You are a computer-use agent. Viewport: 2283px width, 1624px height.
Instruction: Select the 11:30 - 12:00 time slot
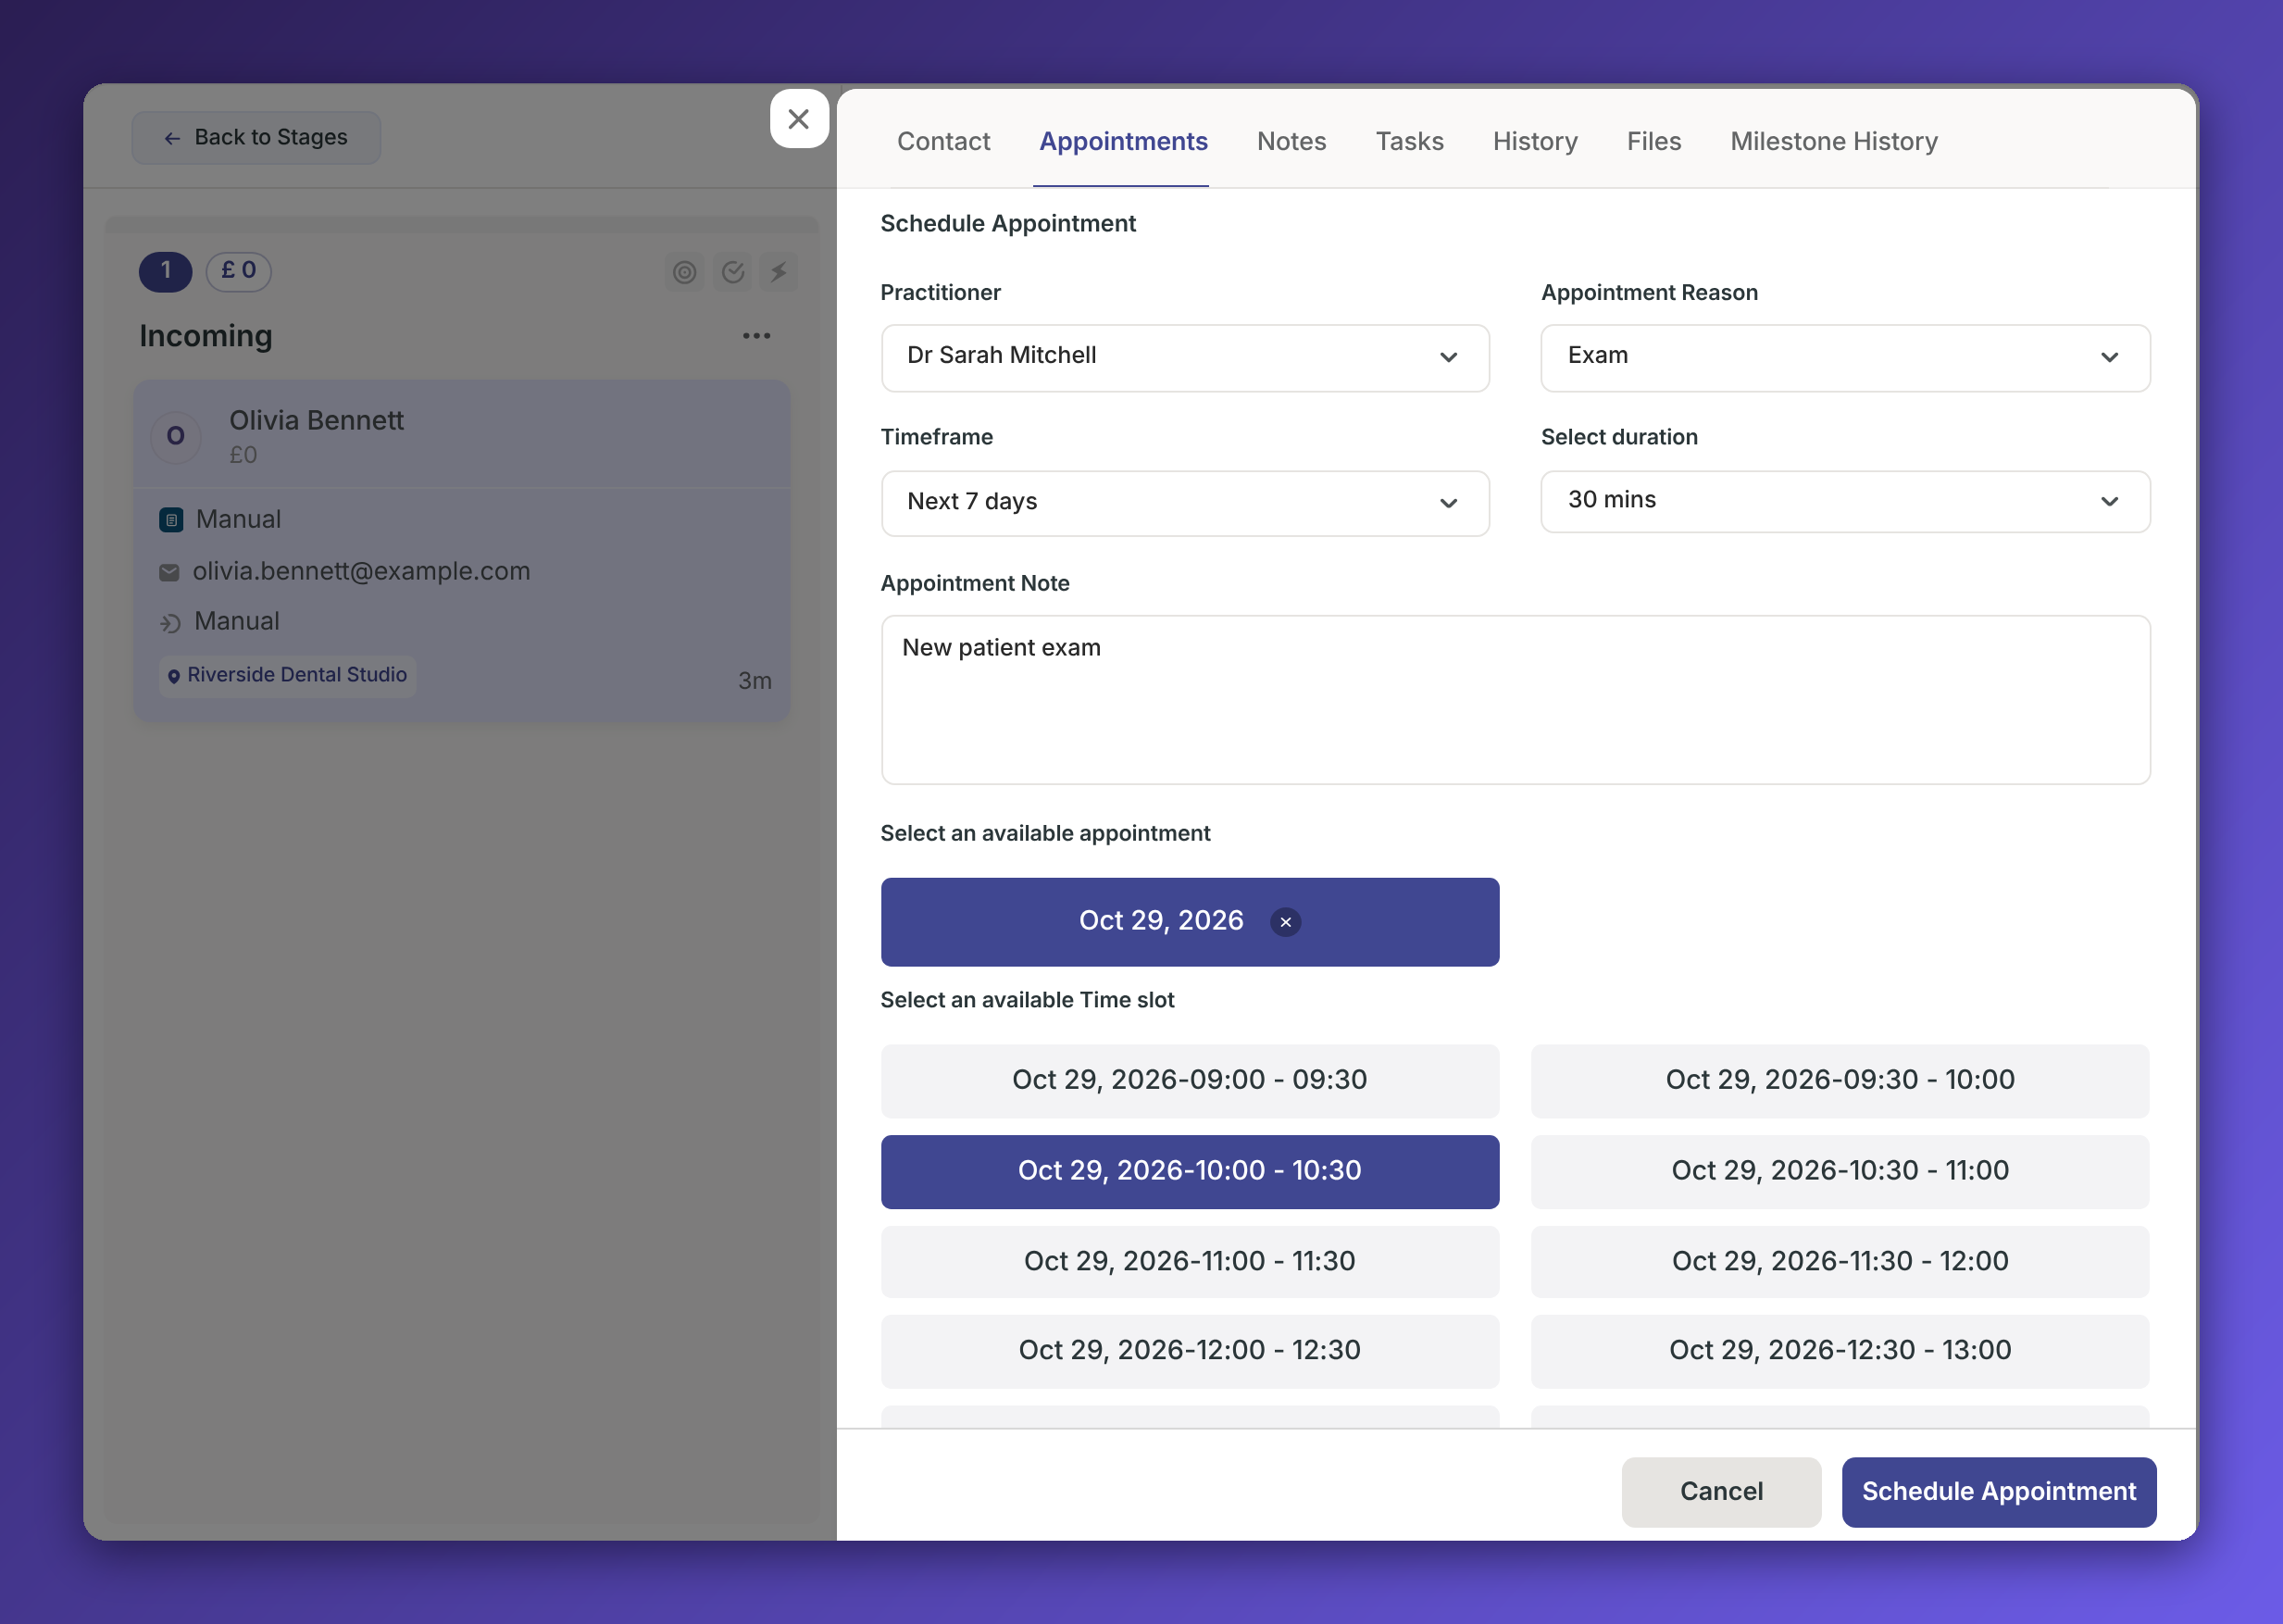pyautogui.click(x=1839, y=1261)
